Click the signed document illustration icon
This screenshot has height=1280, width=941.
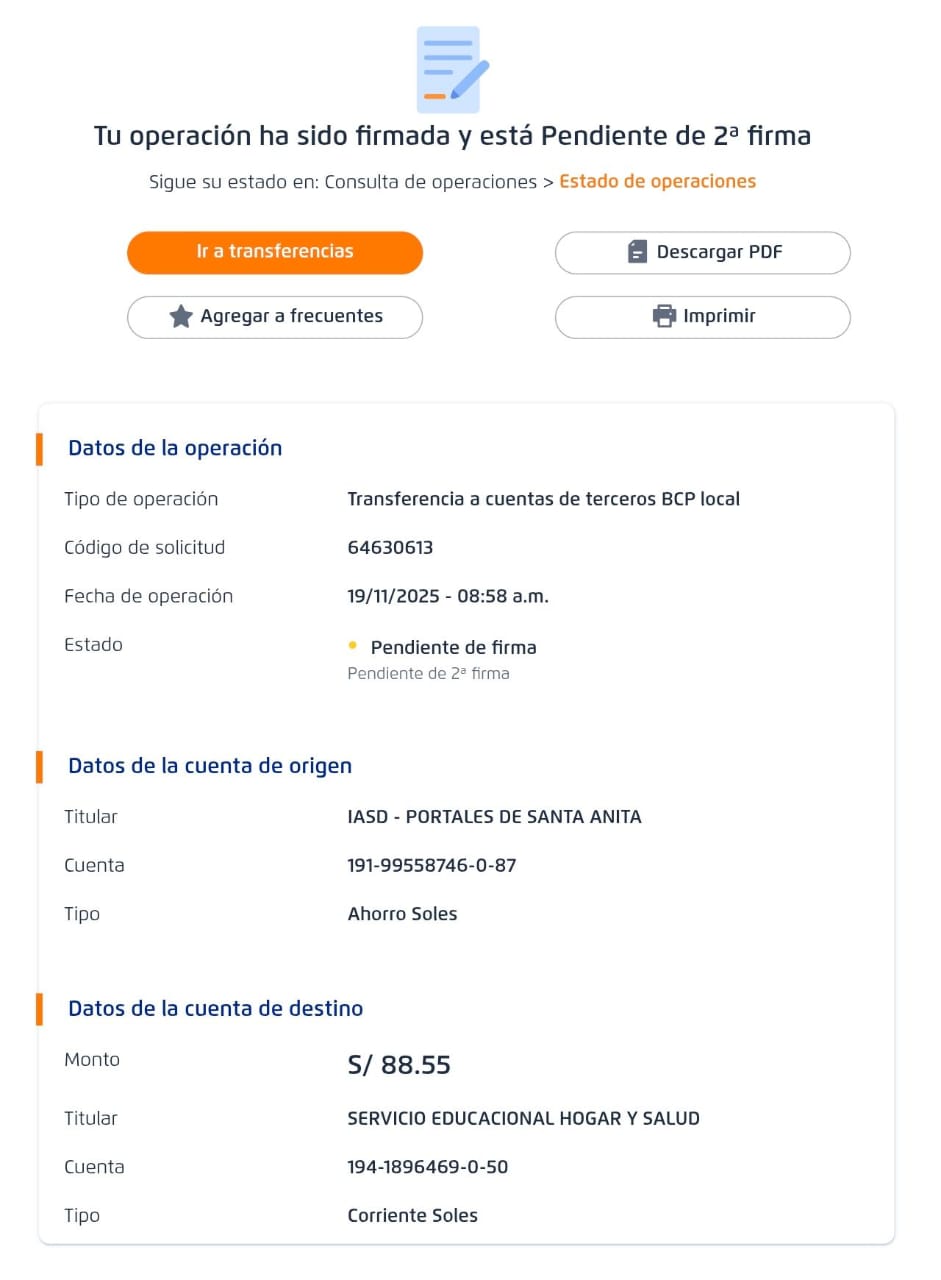(452, 69)
